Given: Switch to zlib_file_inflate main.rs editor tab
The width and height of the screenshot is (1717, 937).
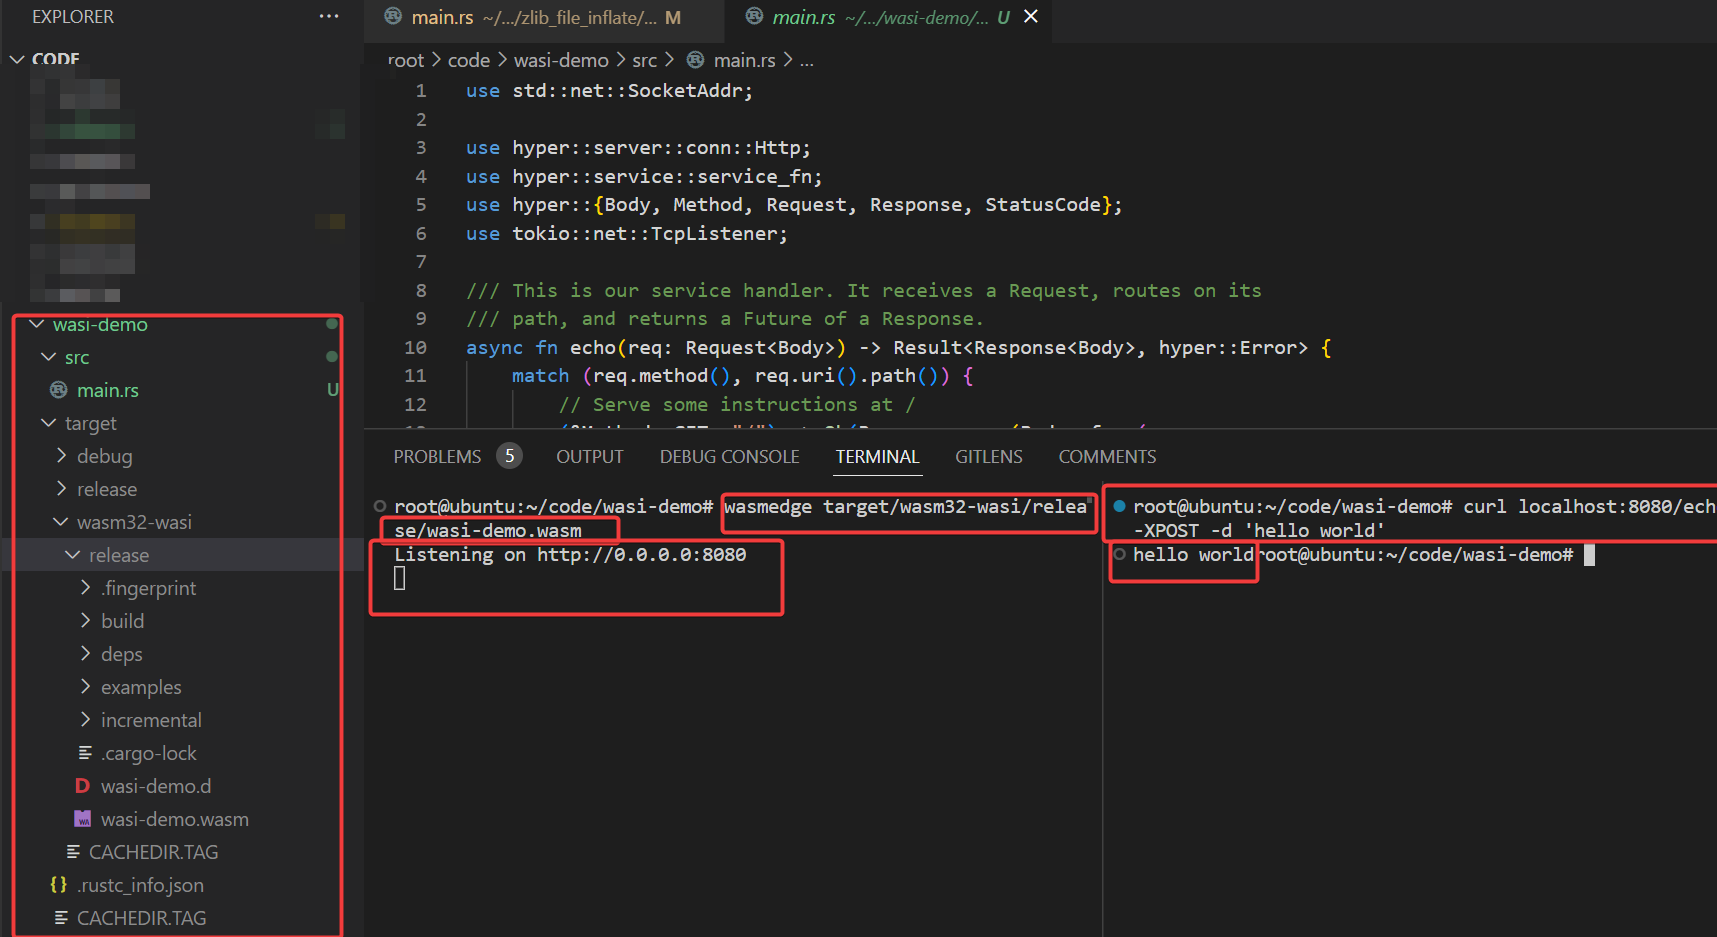Looking at the screenshot, I should pyautogui.click(x=545, y=17).
